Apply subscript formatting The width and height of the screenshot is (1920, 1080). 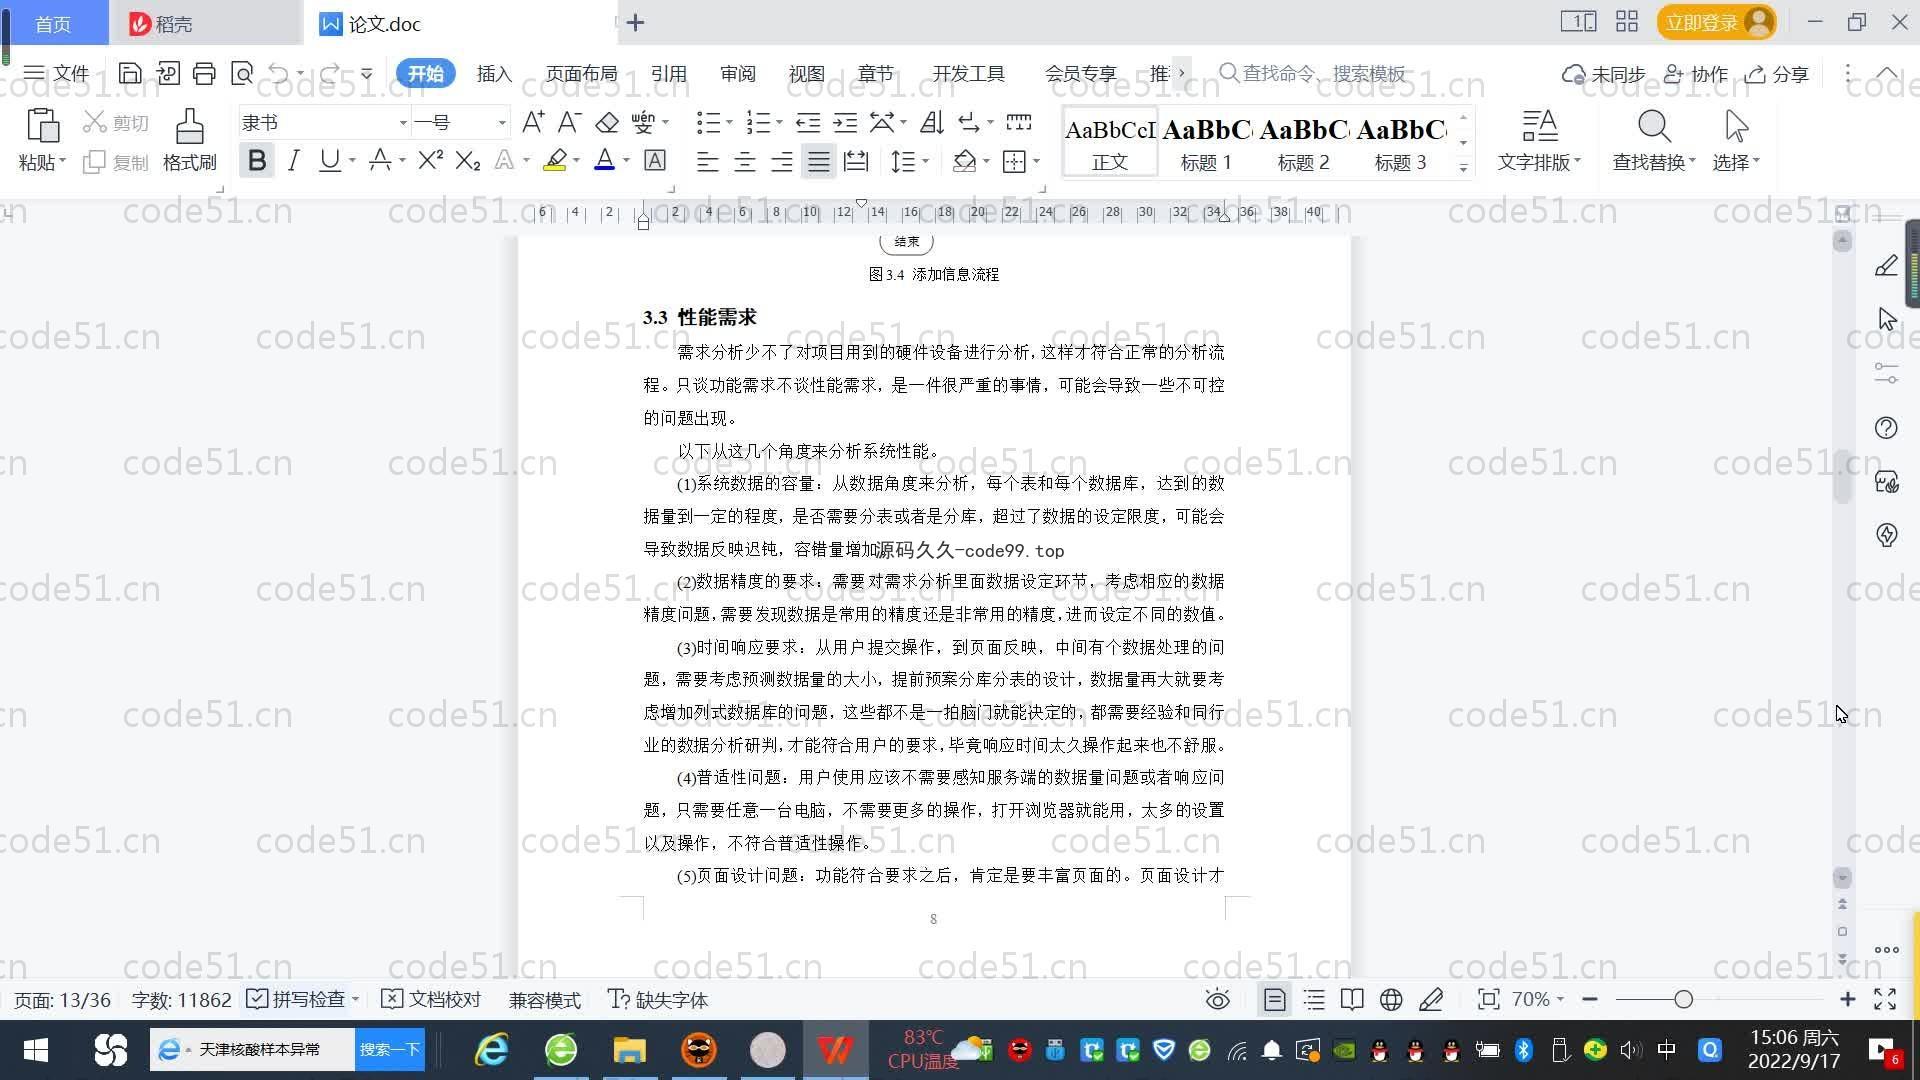tap(467, 160)
